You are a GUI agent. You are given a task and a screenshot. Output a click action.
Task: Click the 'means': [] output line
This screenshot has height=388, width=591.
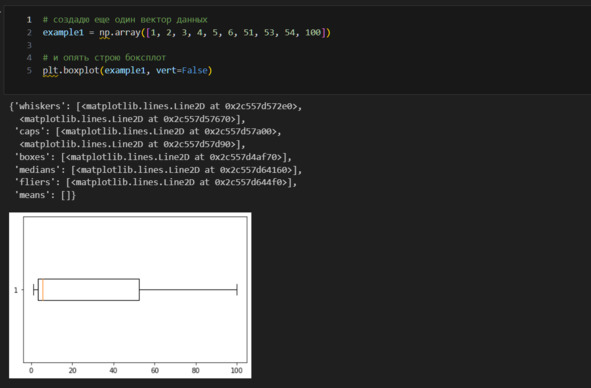[45, 195]
